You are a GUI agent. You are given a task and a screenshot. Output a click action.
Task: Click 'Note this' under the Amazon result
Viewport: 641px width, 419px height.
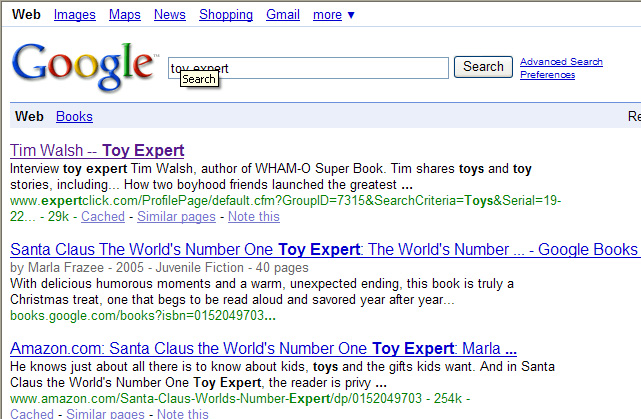tap(183, 414)
